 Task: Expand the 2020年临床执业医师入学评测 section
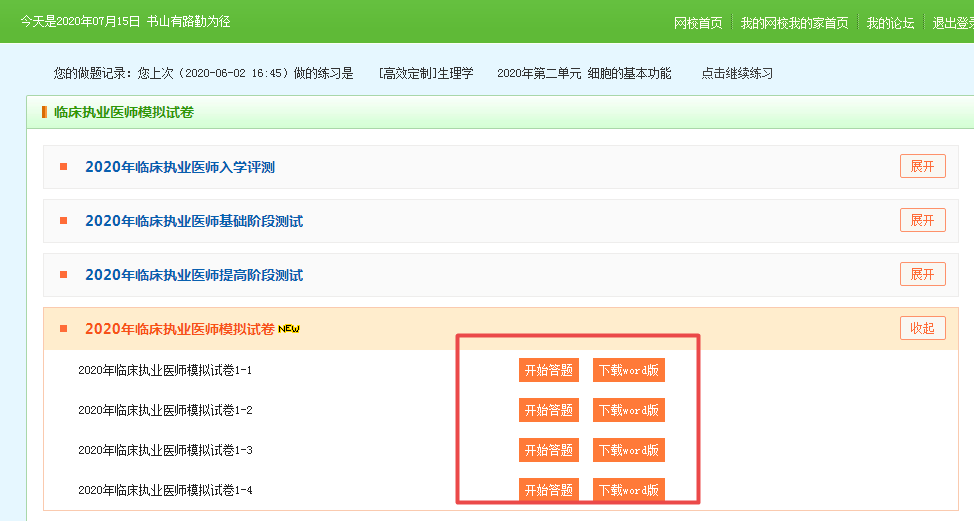pyautogui.click(x=922, y=167)
